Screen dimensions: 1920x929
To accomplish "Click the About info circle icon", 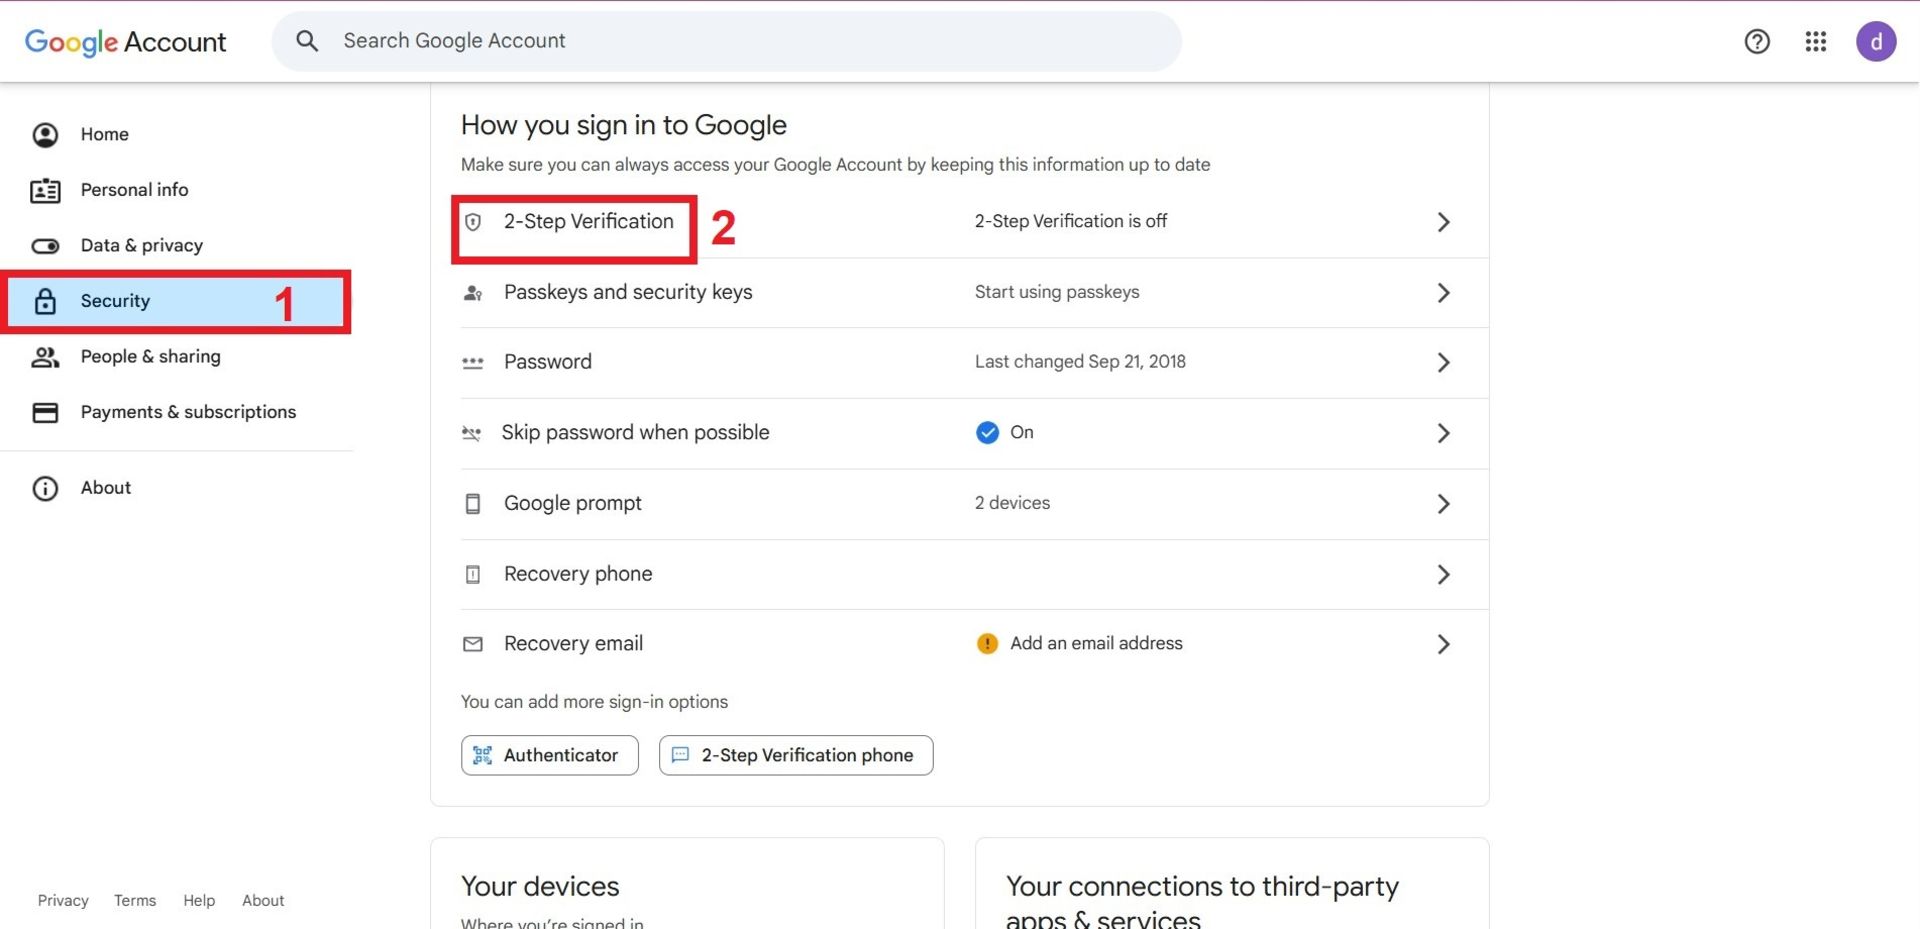I will tap(45, 488).
